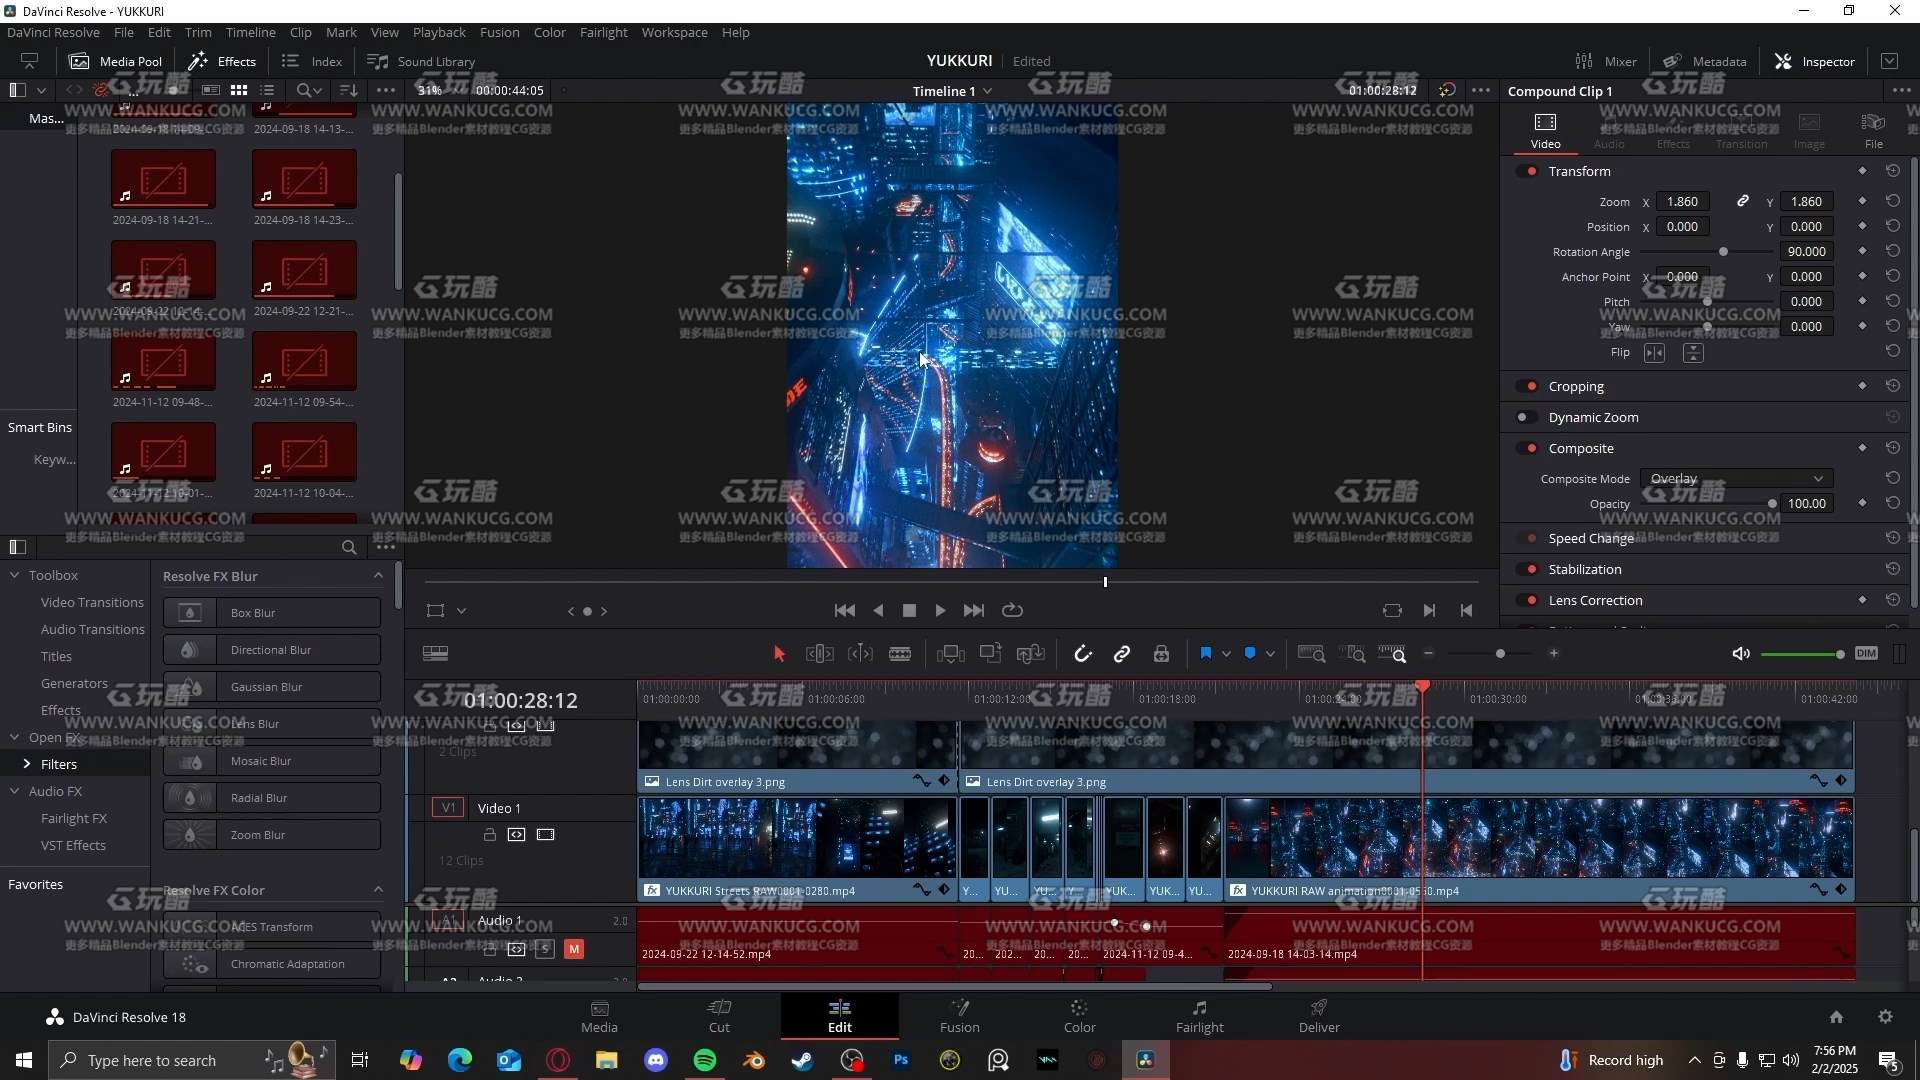
Task: Click the zoom link chain icon
Action: tap(1742, 201)
